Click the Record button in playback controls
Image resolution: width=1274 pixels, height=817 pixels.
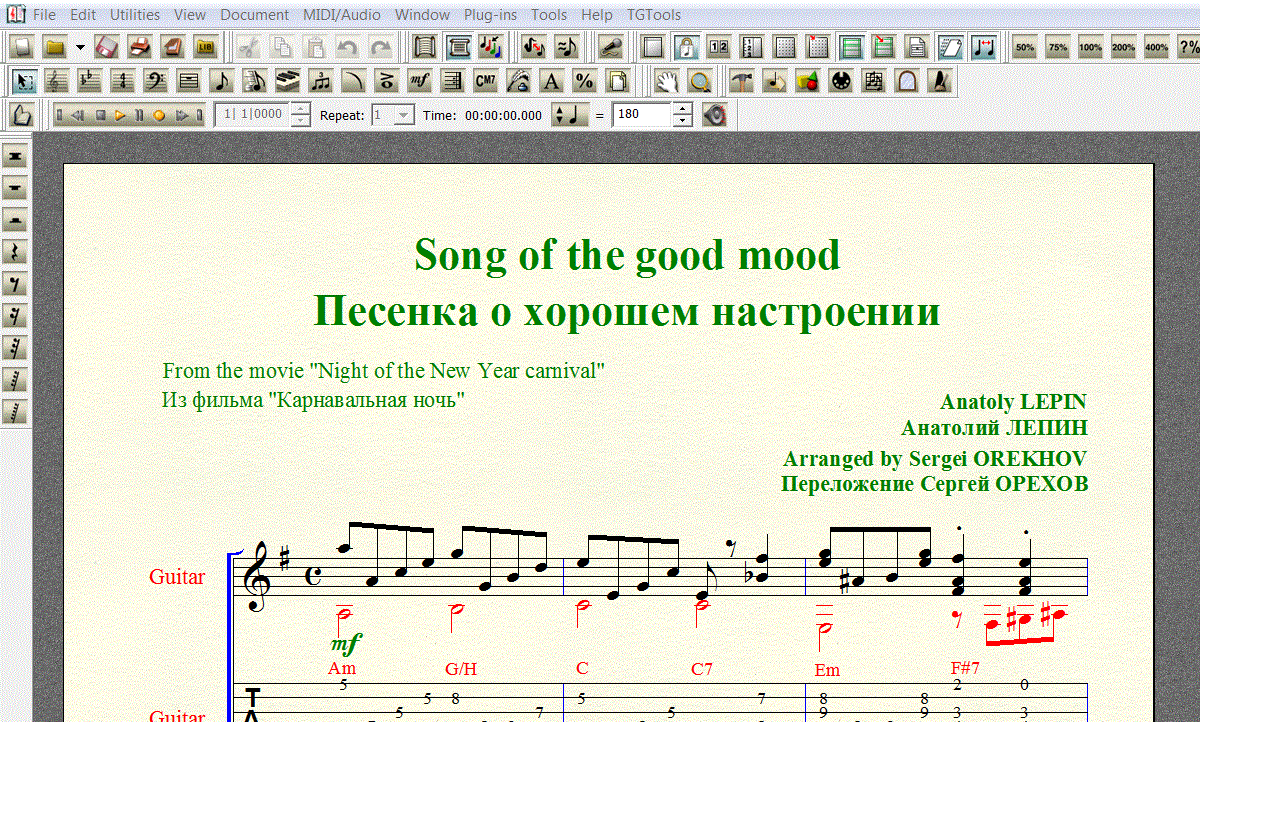click(x=158, y=116)
